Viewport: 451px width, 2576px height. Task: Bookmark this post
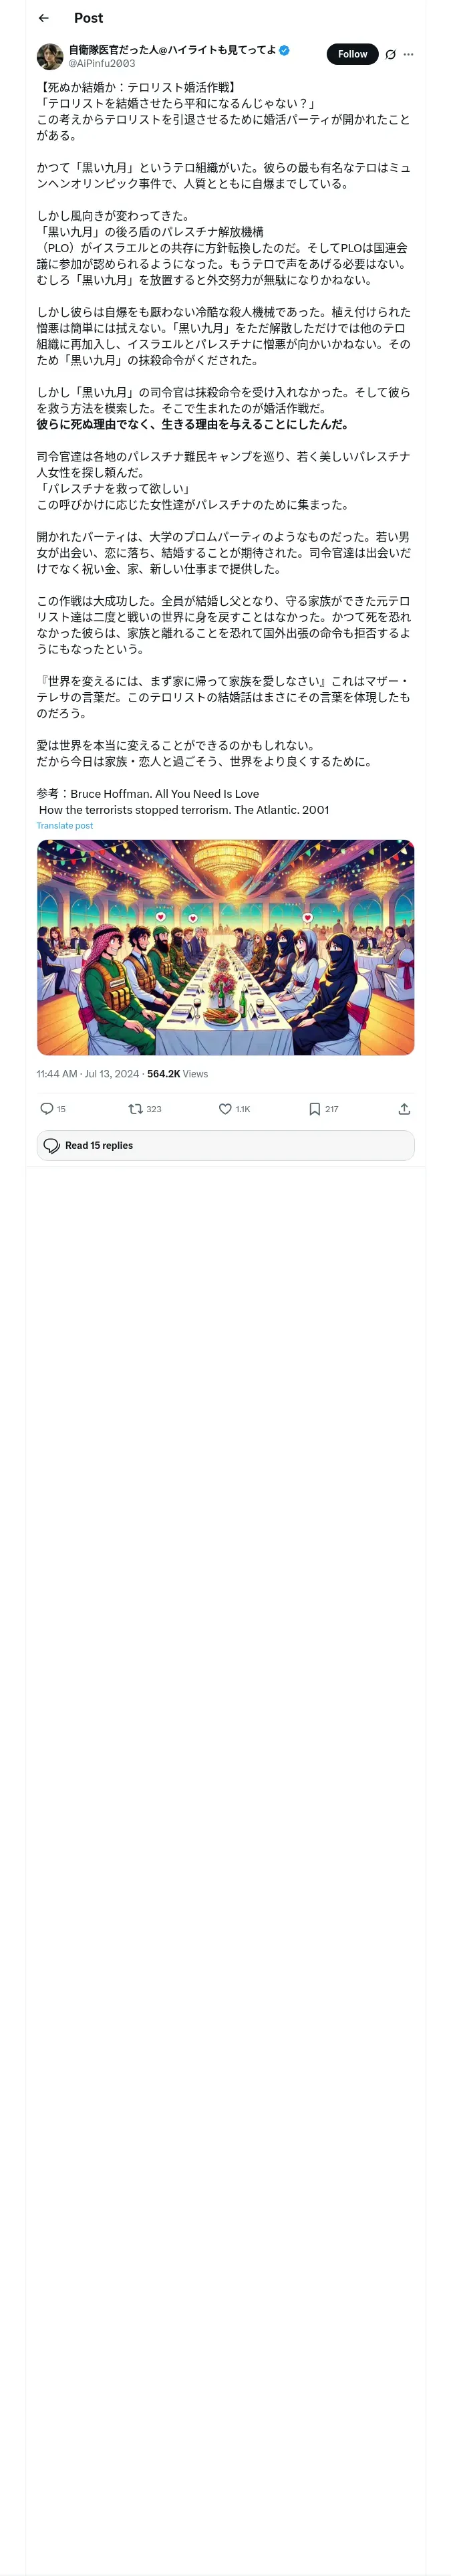(x=314, y=1109)
